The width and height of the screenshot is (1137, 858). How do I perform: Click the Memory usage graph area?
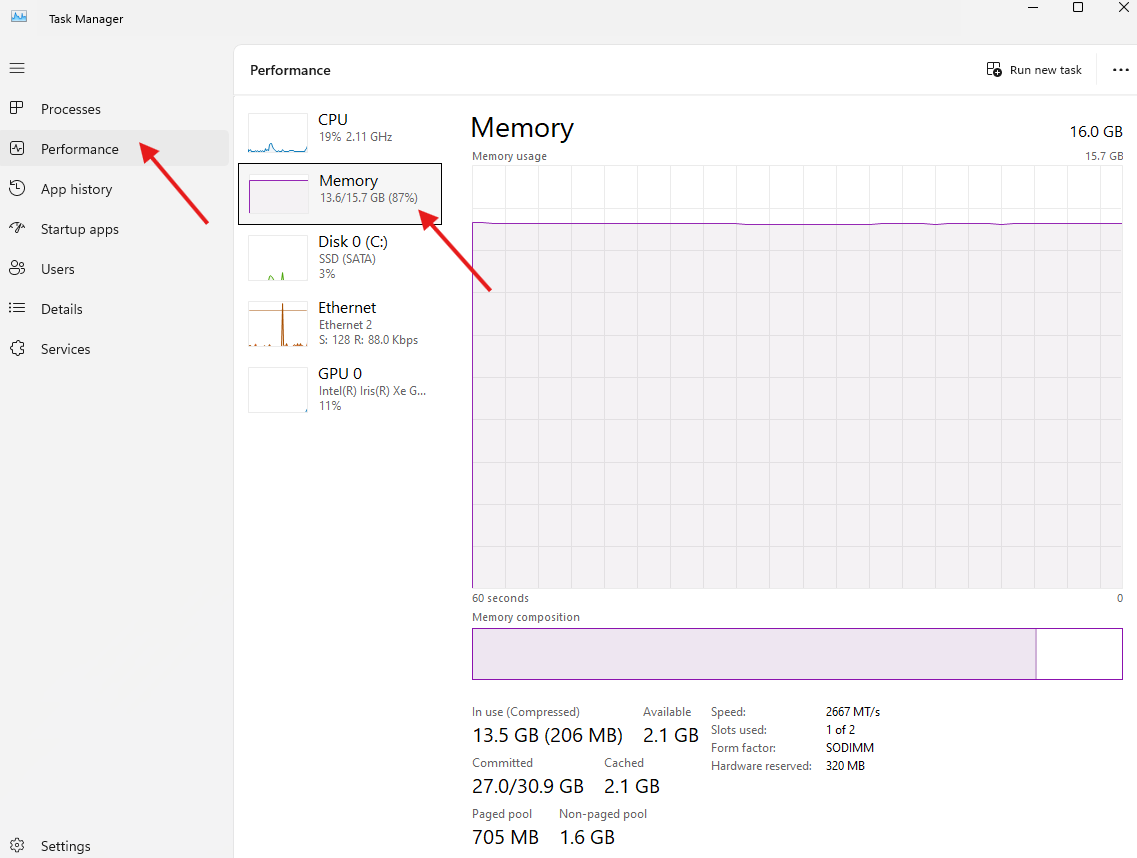[796, 400]
